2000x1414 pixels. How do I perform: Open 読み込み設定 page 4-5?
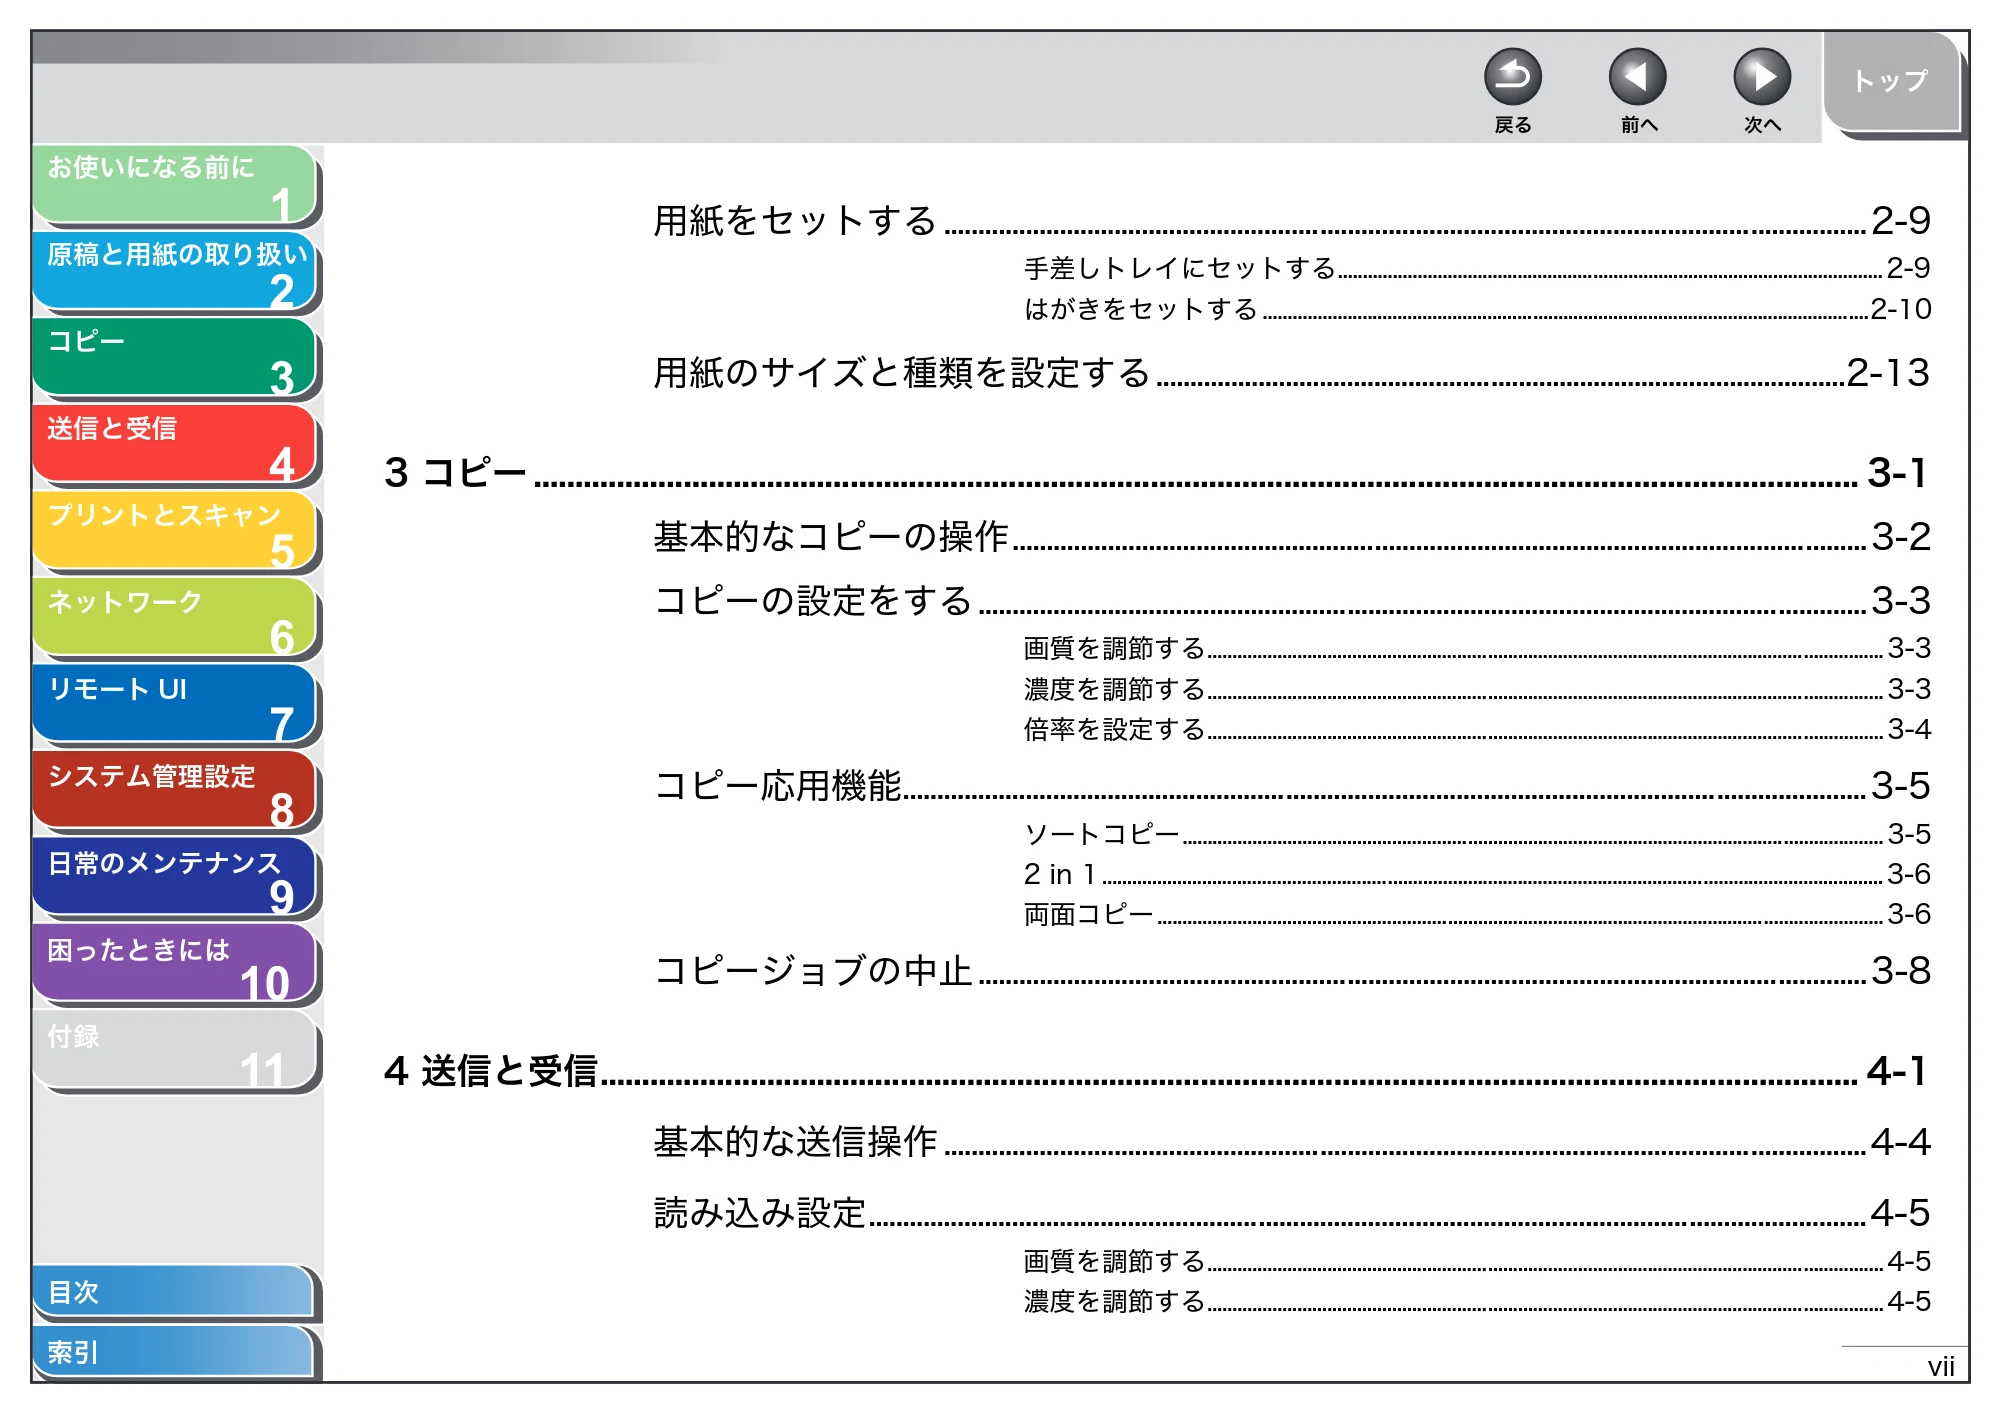(x=1291, y=1213)
